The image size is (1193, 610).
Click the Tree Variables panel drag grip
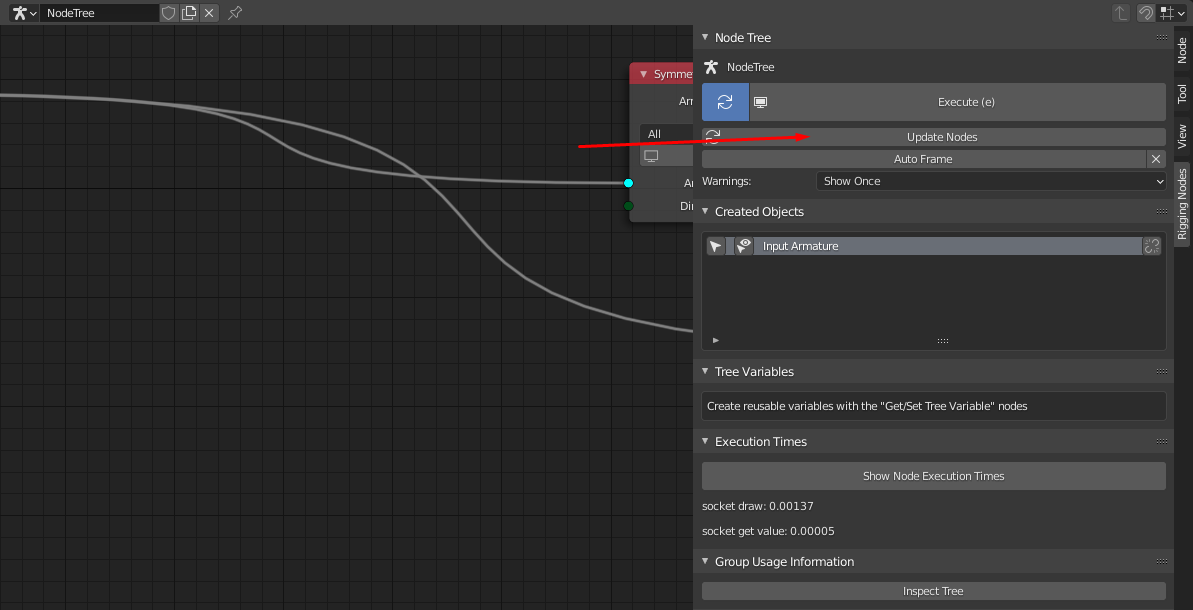tap(1162, 371)
